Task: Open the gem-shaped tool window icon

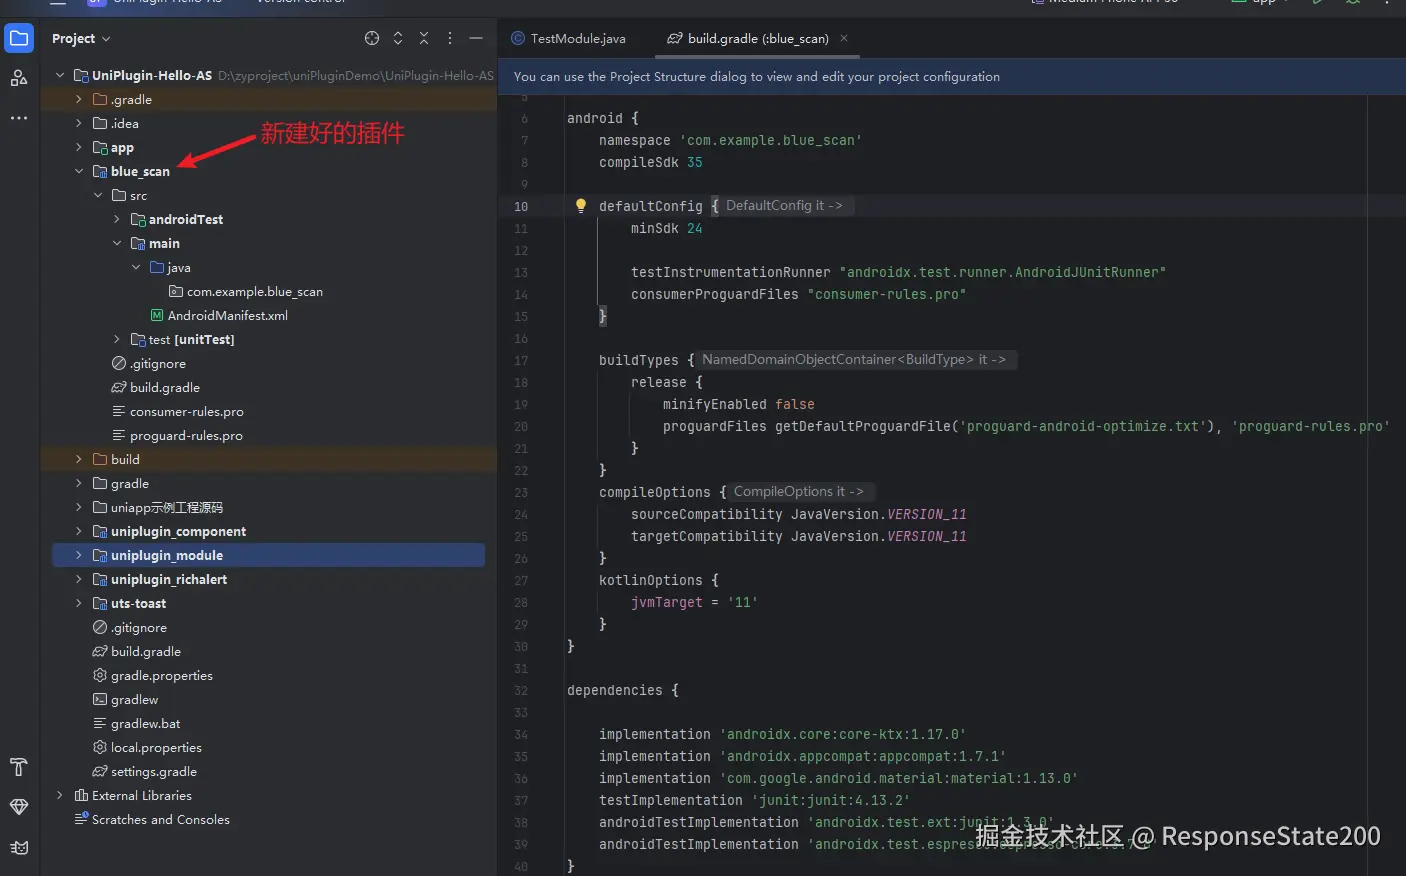Action: tap(19, 807)
